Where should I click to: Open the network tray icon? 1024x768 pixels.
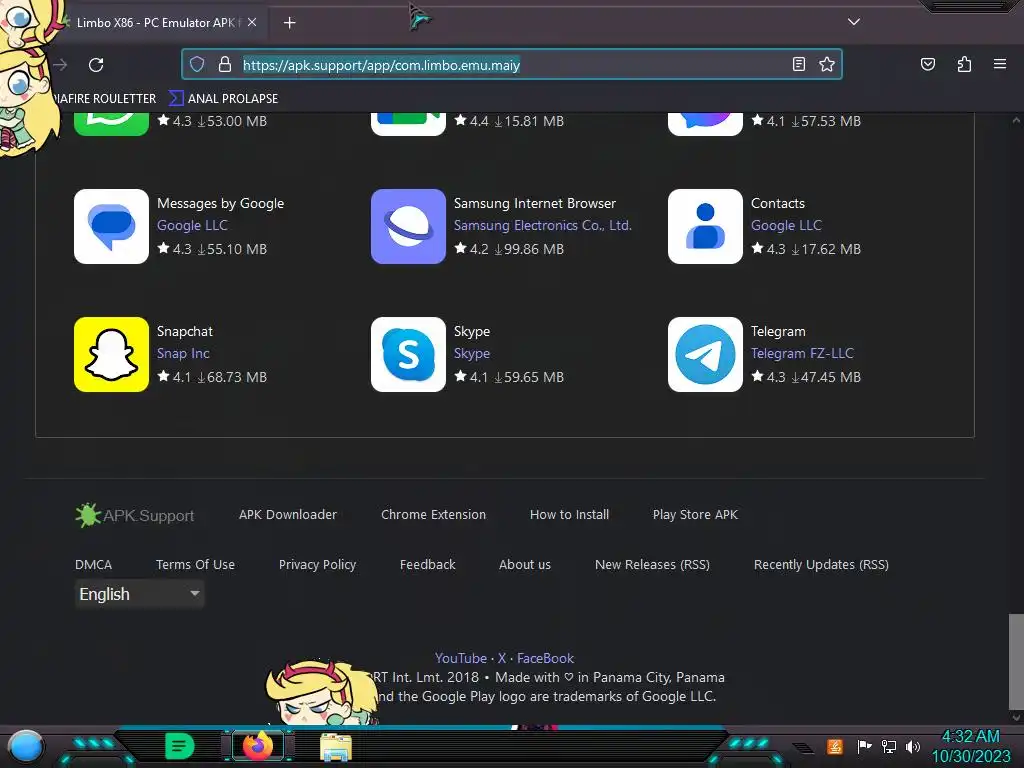[x=889, y=746]
